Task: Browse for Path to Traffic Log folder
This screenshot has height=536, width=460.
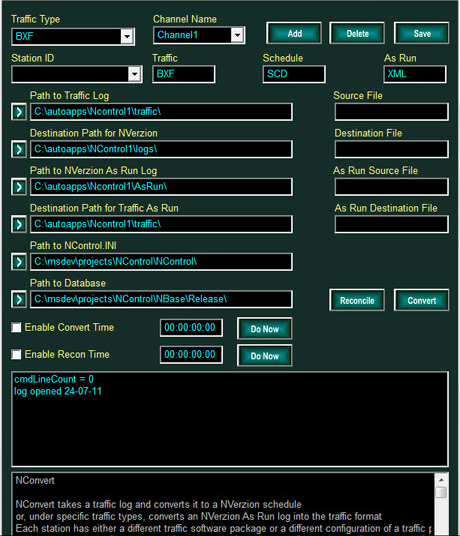Action: point(19,112)
